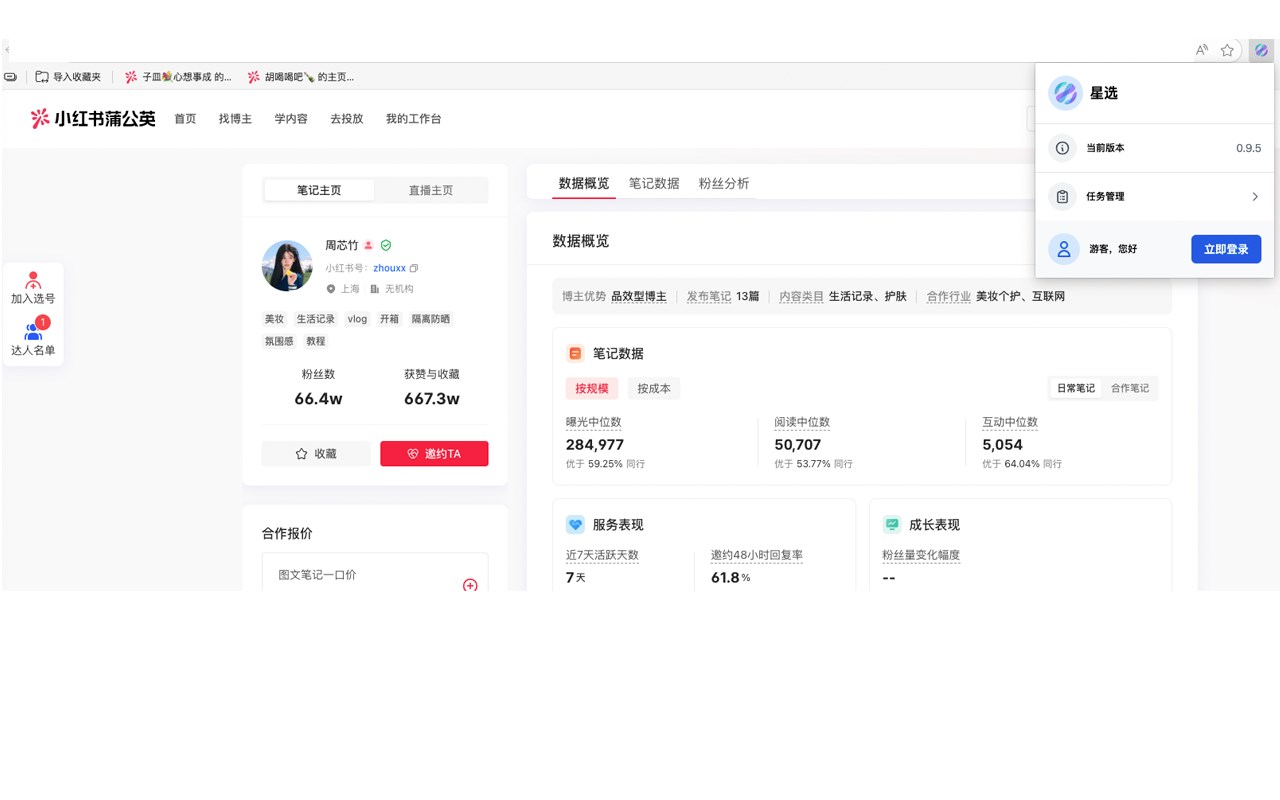1280x800 pixels.
Task: Click the plus icon next to 图文笔记一口价
Action: (x=470, y=585)
